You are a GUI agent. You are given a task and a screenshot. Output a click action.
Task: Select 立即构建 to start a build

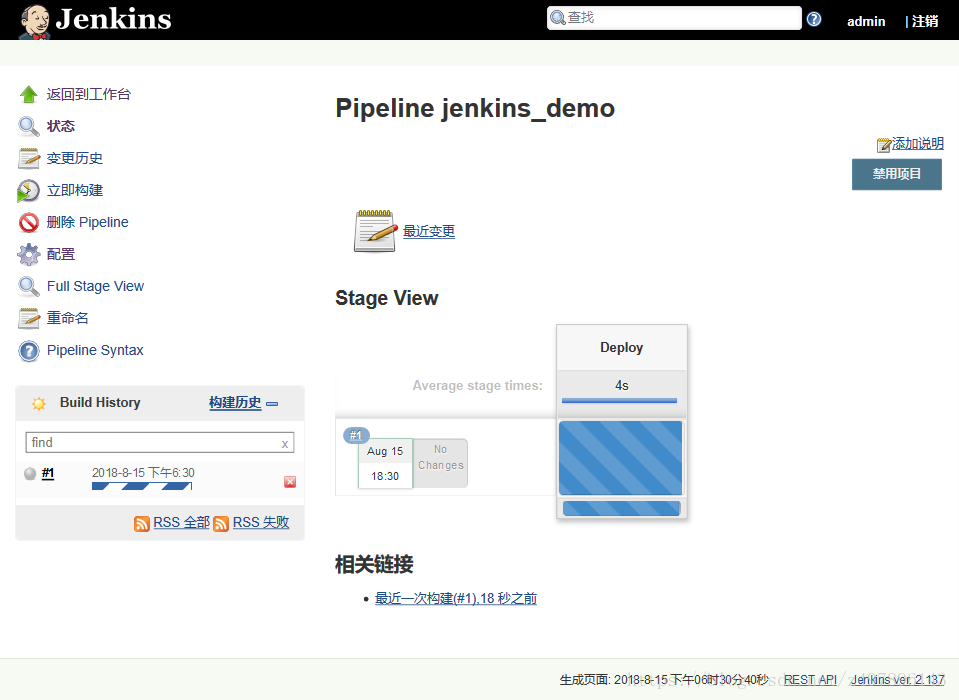click(75, 190)
